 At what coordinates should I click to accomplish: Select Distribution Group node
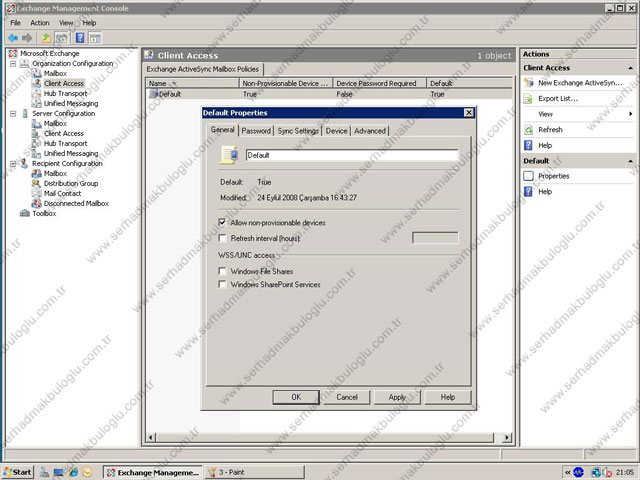pos(71,183)
